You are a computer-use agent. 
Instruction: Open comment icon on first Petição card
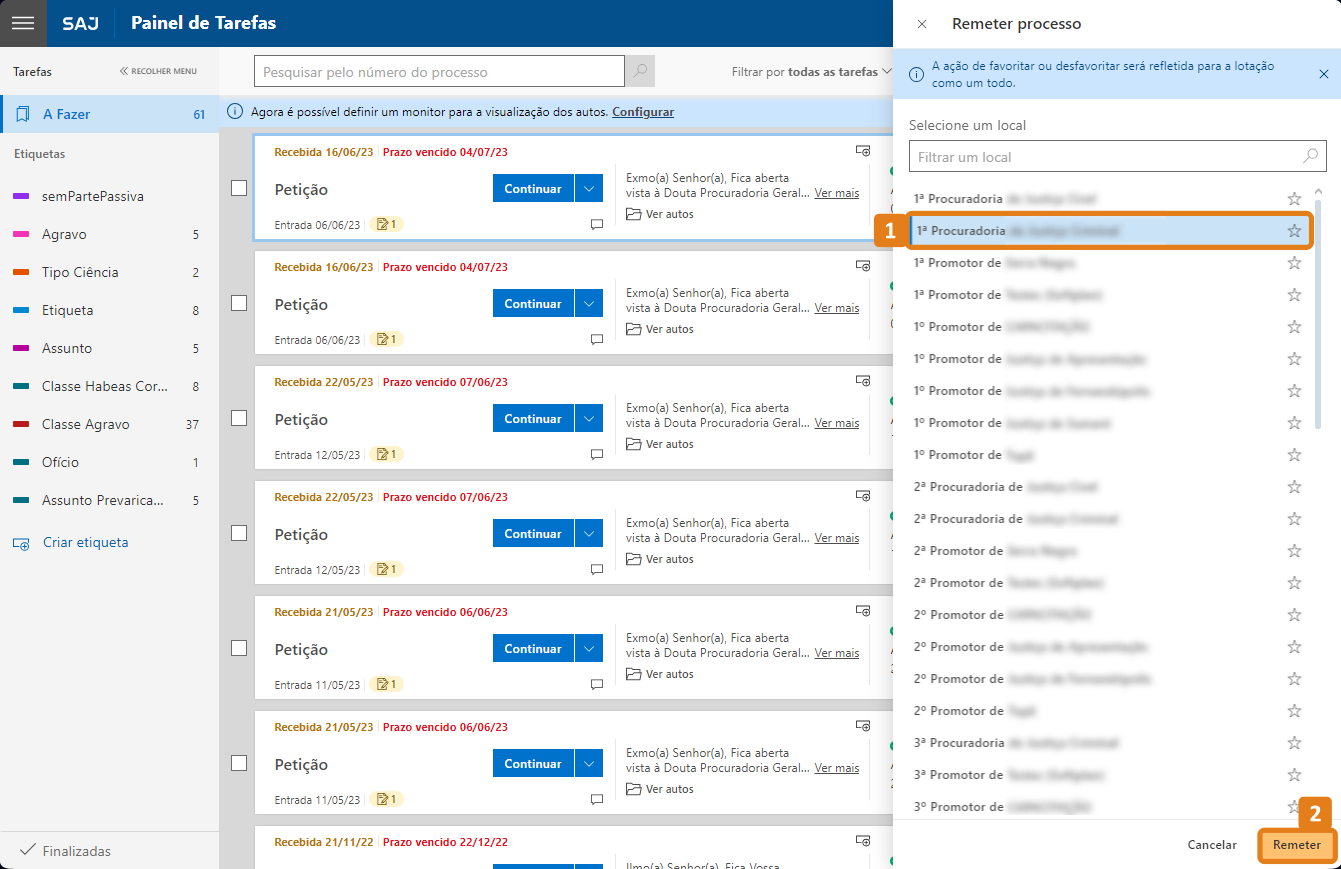(597, 225)
